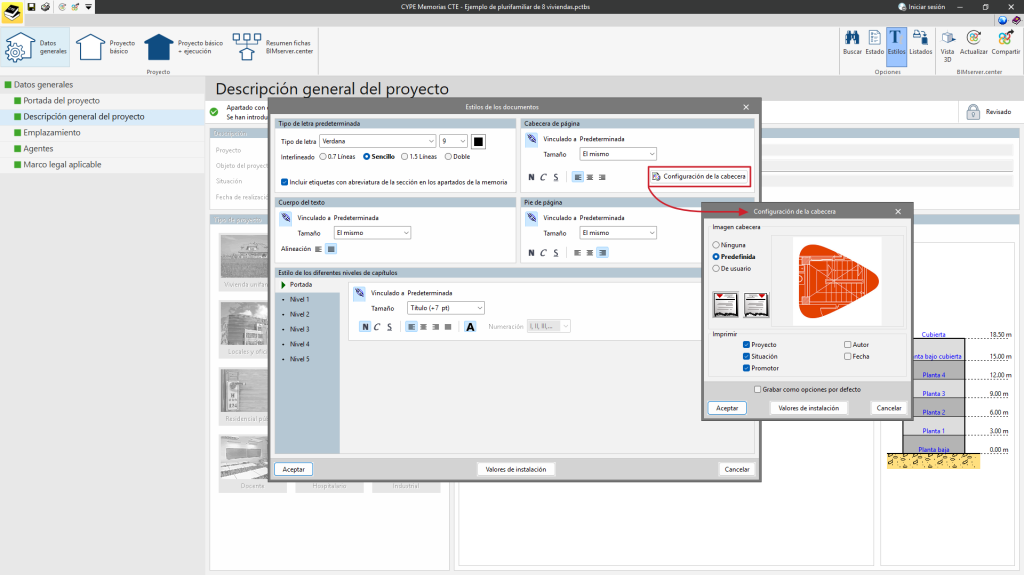Image resolution: width=1024 pixels, height=575 pixels.
Task: Open Proyecto básico + ejecución
Action: coord(184,47)
